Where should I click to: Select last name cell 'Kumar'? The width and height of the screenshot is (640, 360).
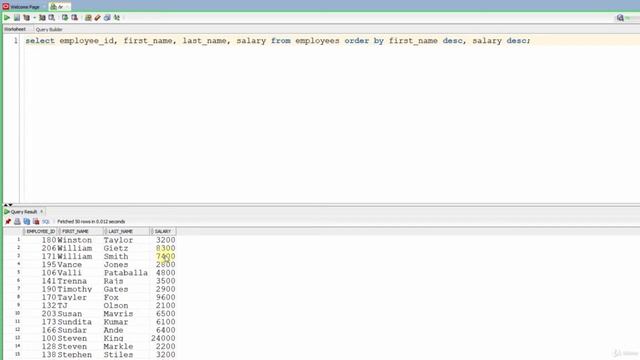[116, 322]
